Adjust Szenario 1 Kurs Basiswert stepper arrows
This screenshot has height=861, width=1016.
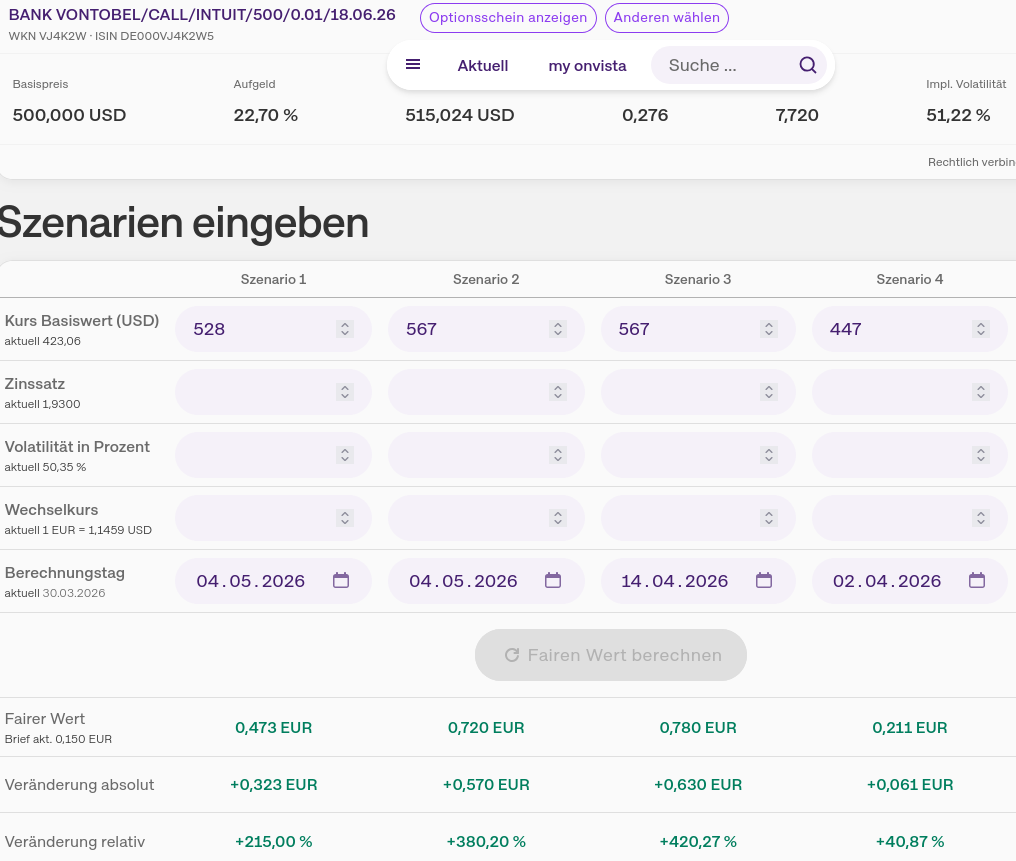point(345,329)
